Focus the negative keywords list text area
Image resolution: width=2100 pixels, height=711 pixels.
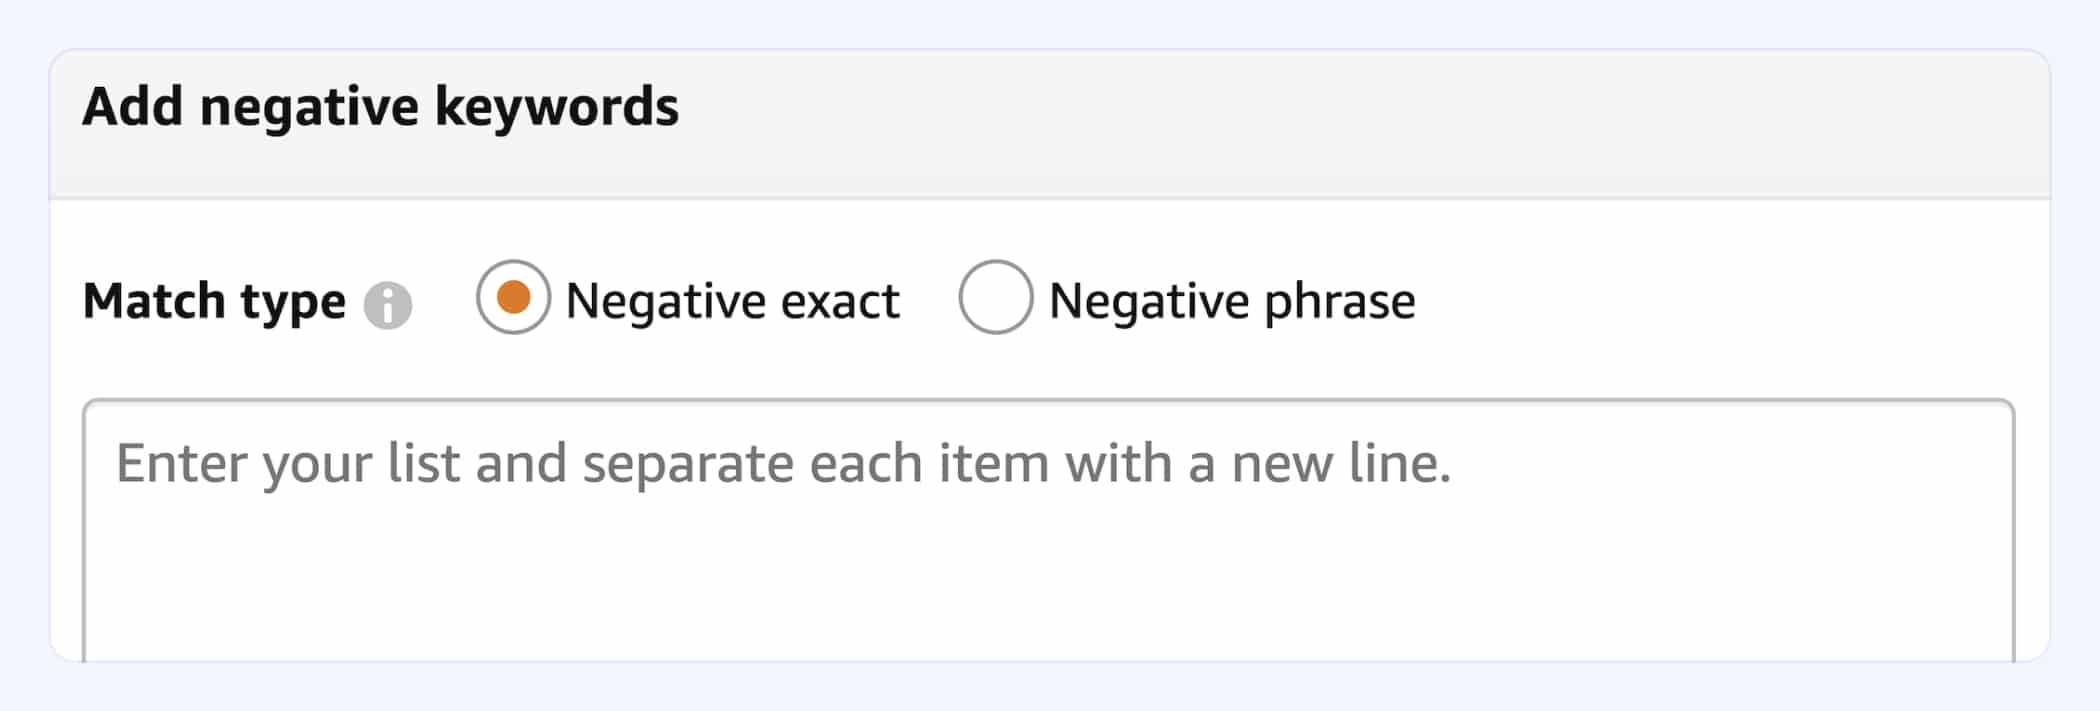(1048, 531)
